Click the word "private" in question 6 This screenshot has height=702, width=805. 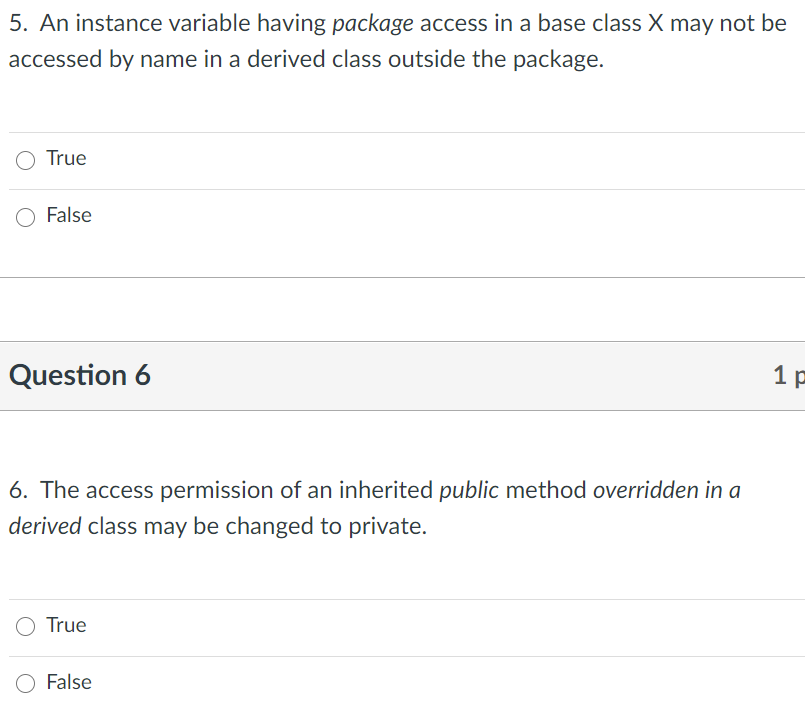click(x=385, y=526)
